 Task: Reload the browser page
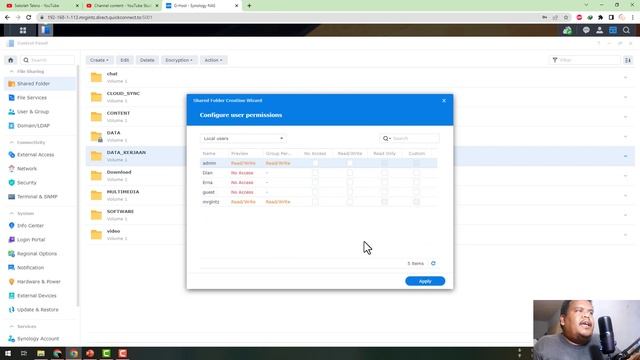29,18
